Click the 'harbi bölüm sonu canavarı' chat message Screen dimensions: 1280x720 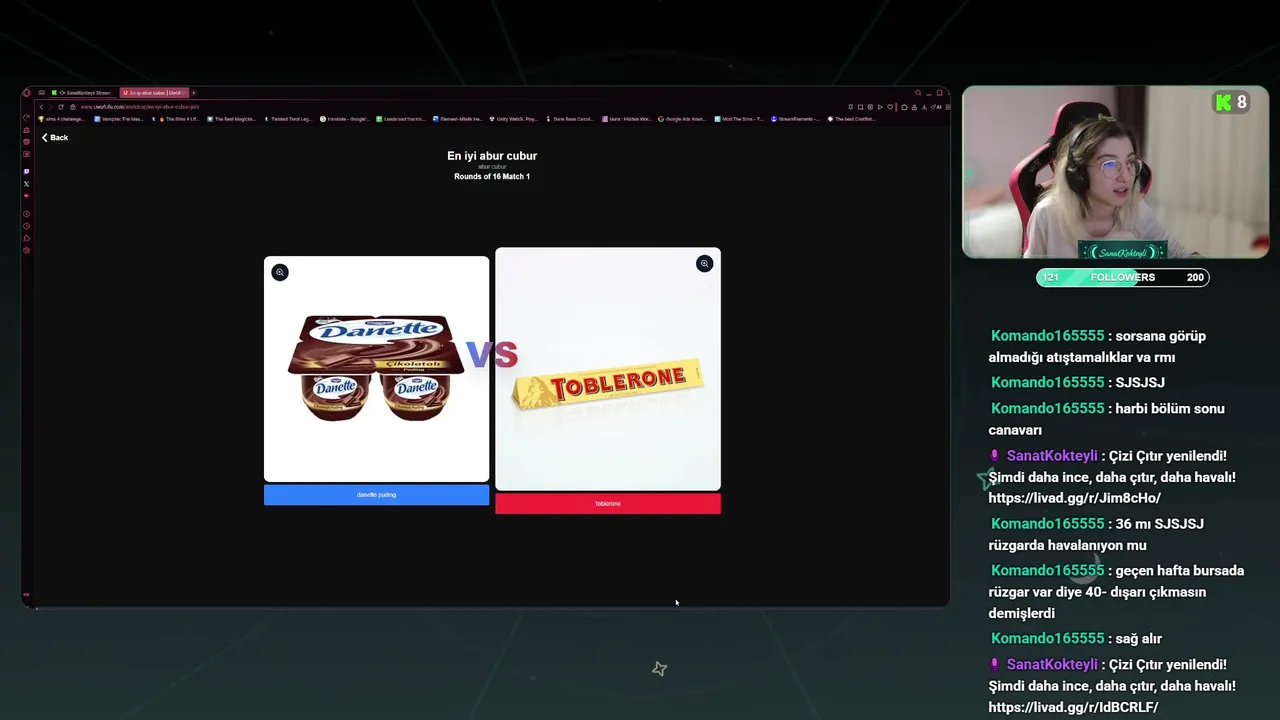[1106, 419]
